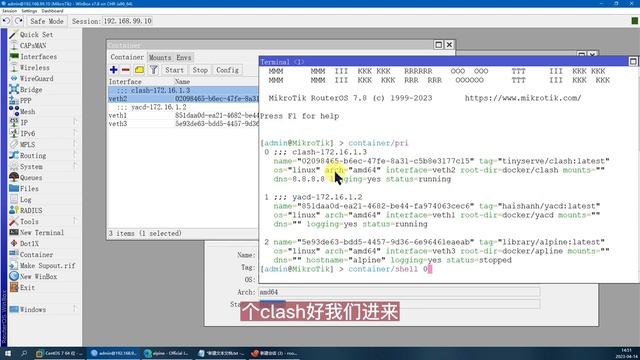Click the Session address field 192.168.99.10
The image size is (640, 360).
pos(127,21)
